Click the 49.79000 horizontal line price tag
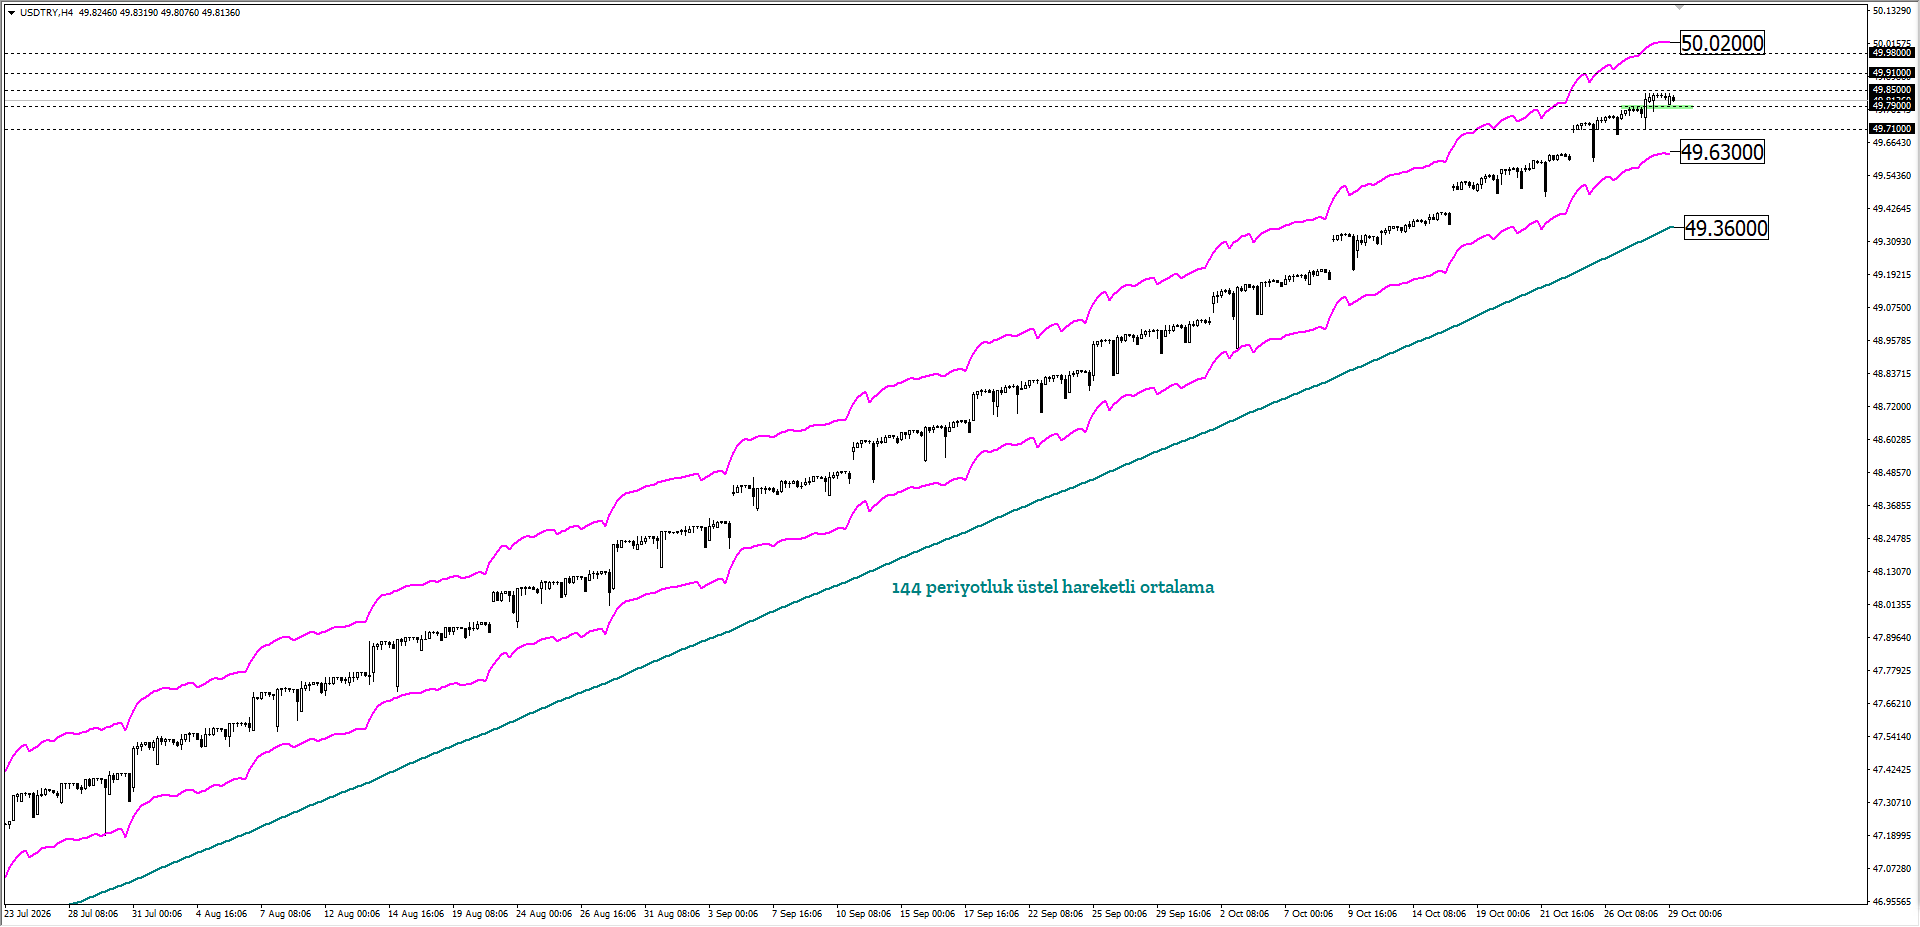 pos(1891,105)
